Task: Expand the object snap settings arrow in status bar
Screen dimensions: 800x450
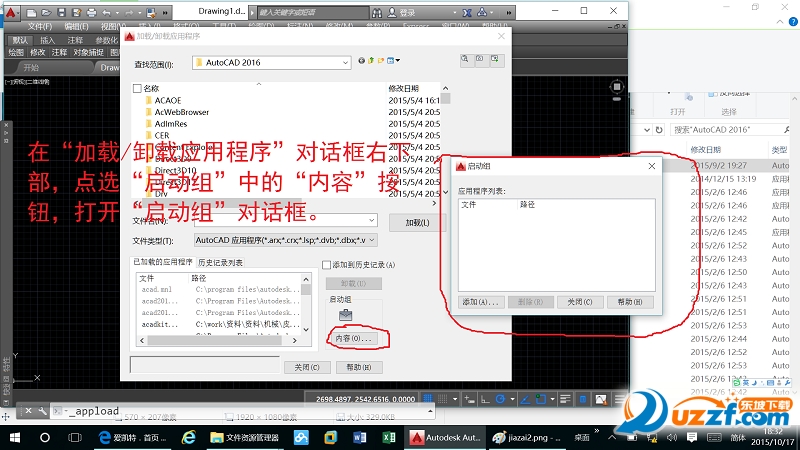Action: click(x=552, y=399)
